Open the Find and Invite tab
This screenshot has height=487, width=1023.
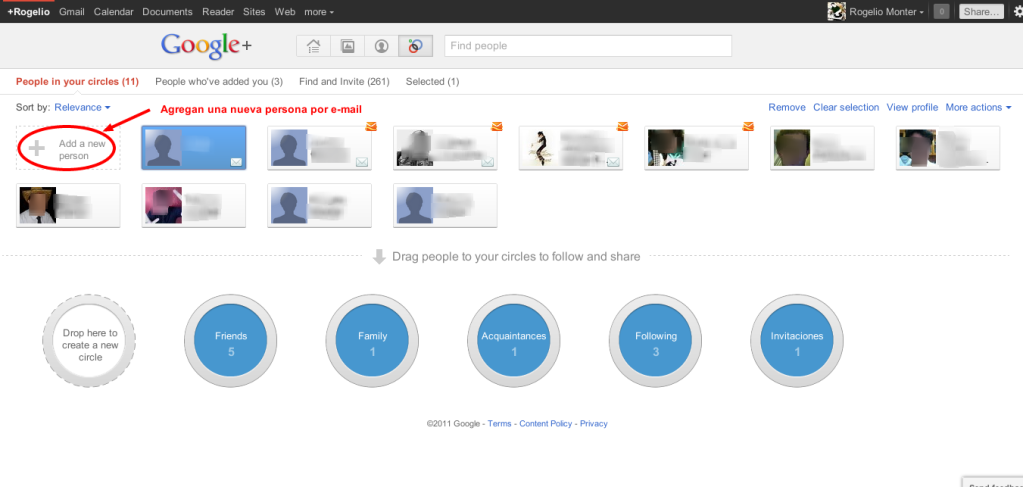click(x=344, y=81)
